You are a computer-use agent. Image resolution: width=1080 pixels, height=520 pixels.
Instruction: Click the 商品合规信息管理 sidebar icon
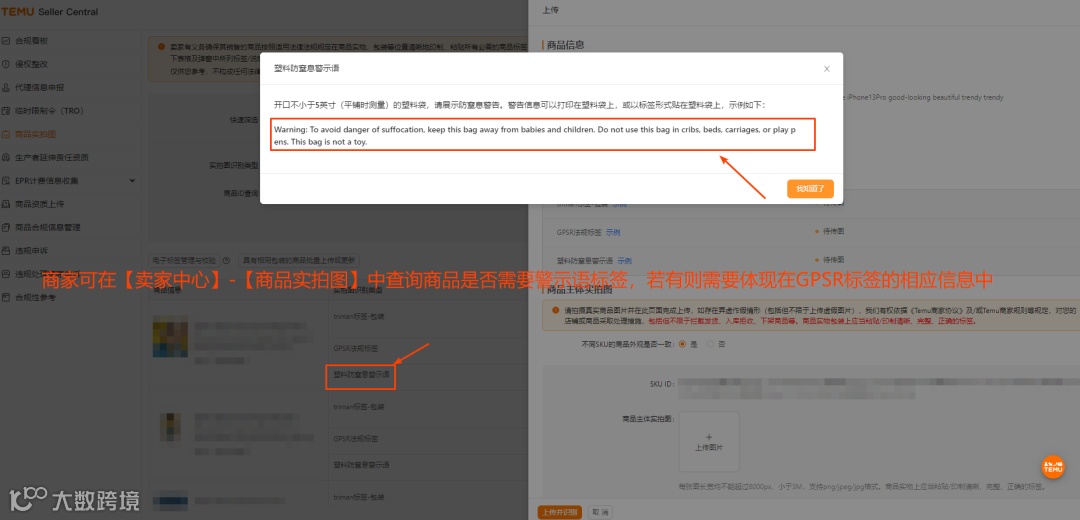(x=6, y=227)
